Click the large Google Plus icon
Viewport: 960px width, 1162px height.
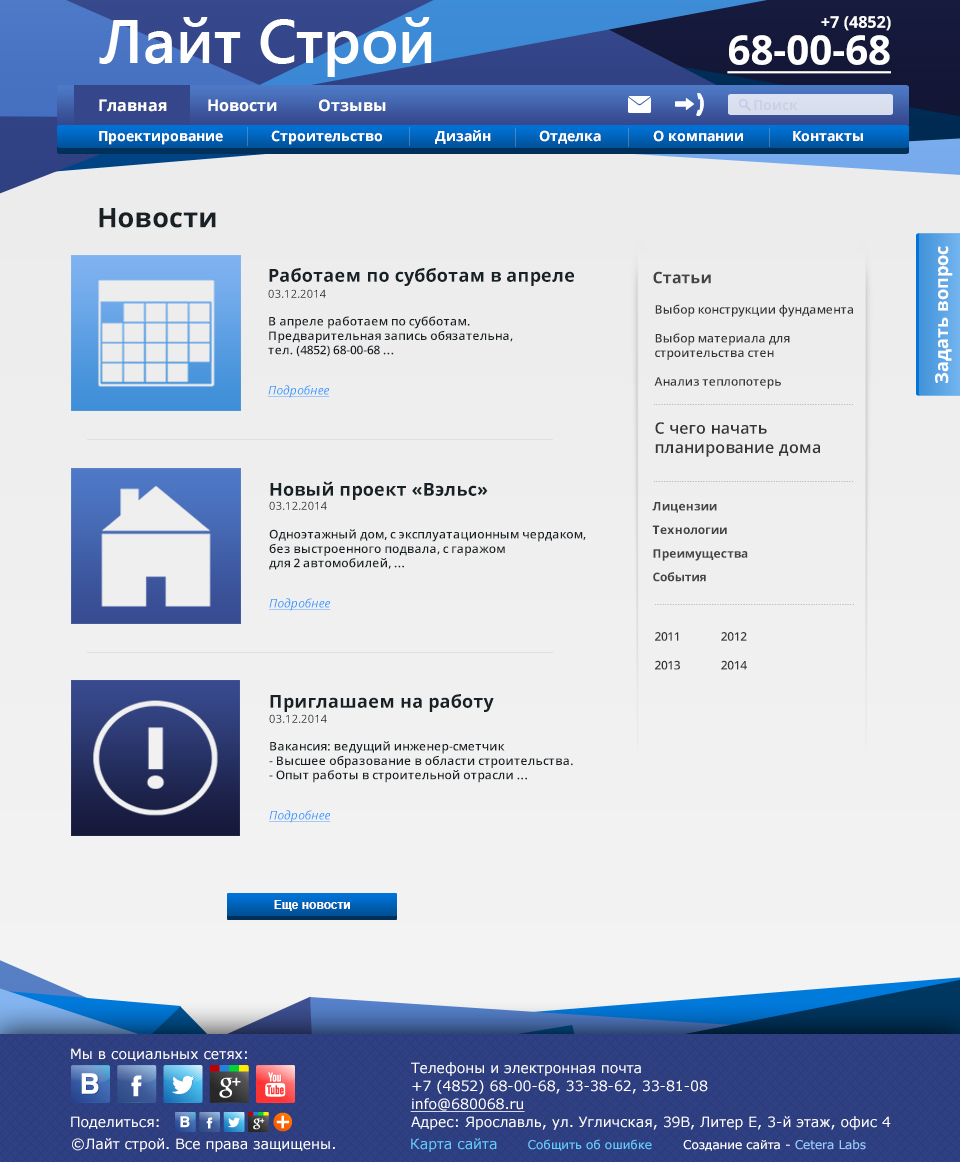click(x=229, y=1084)
